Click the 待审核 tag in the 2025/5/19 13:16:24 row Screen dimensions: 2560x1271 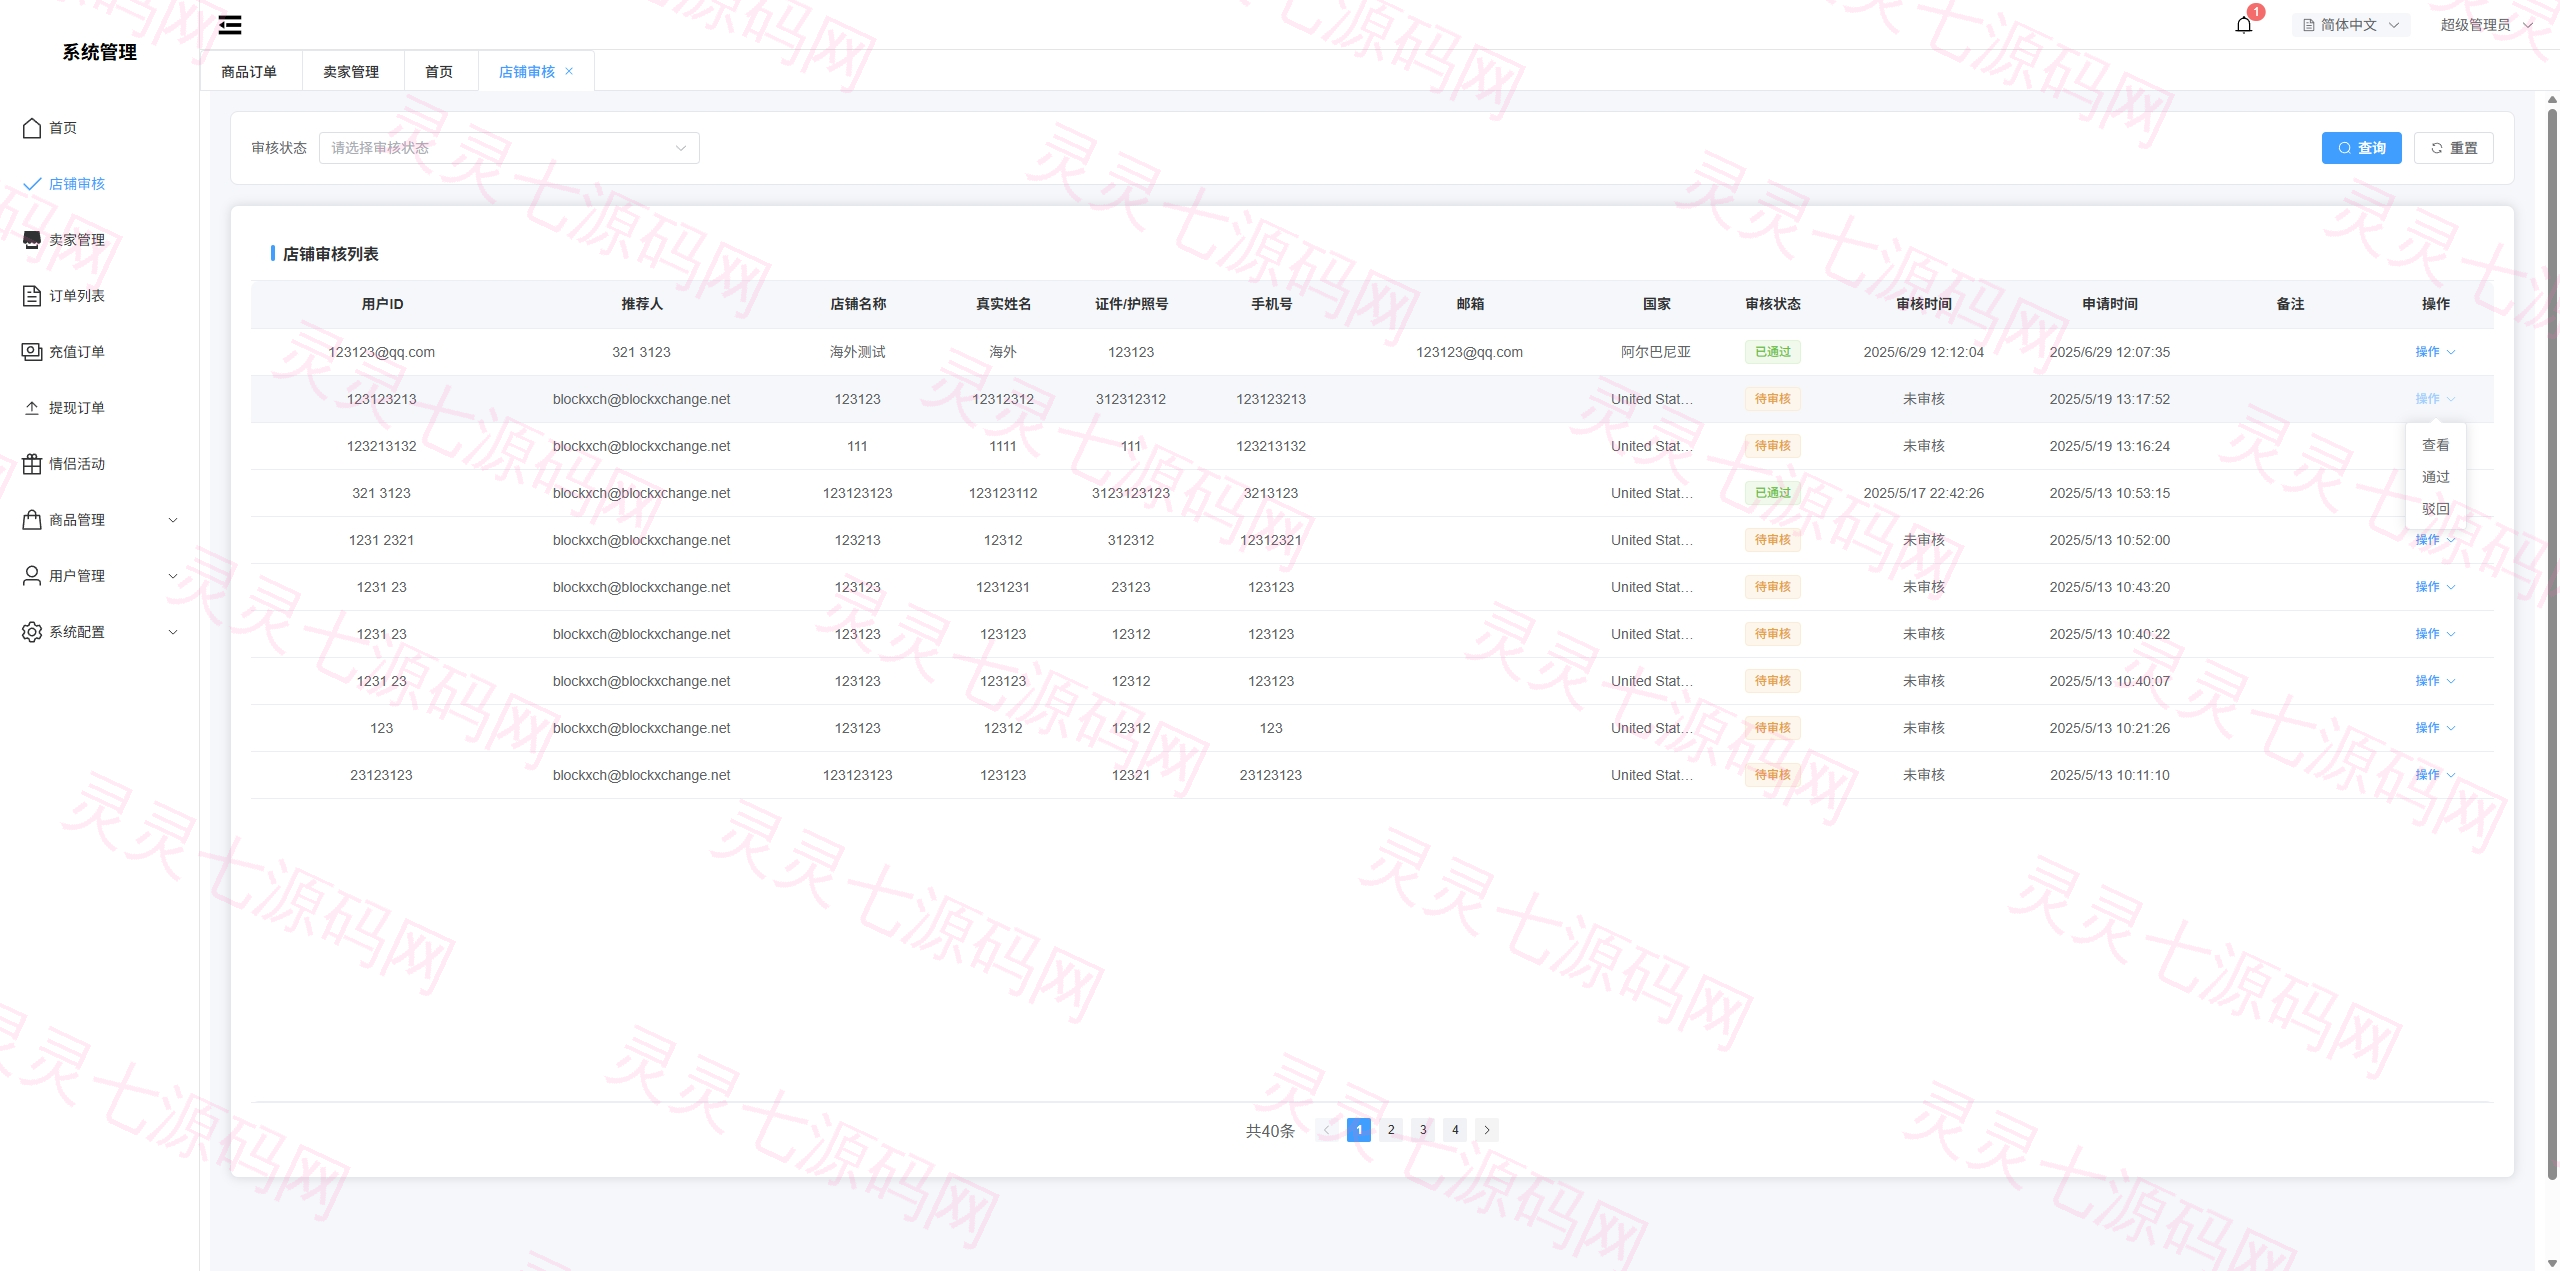pyautogui.click(x=1772, y=446)
